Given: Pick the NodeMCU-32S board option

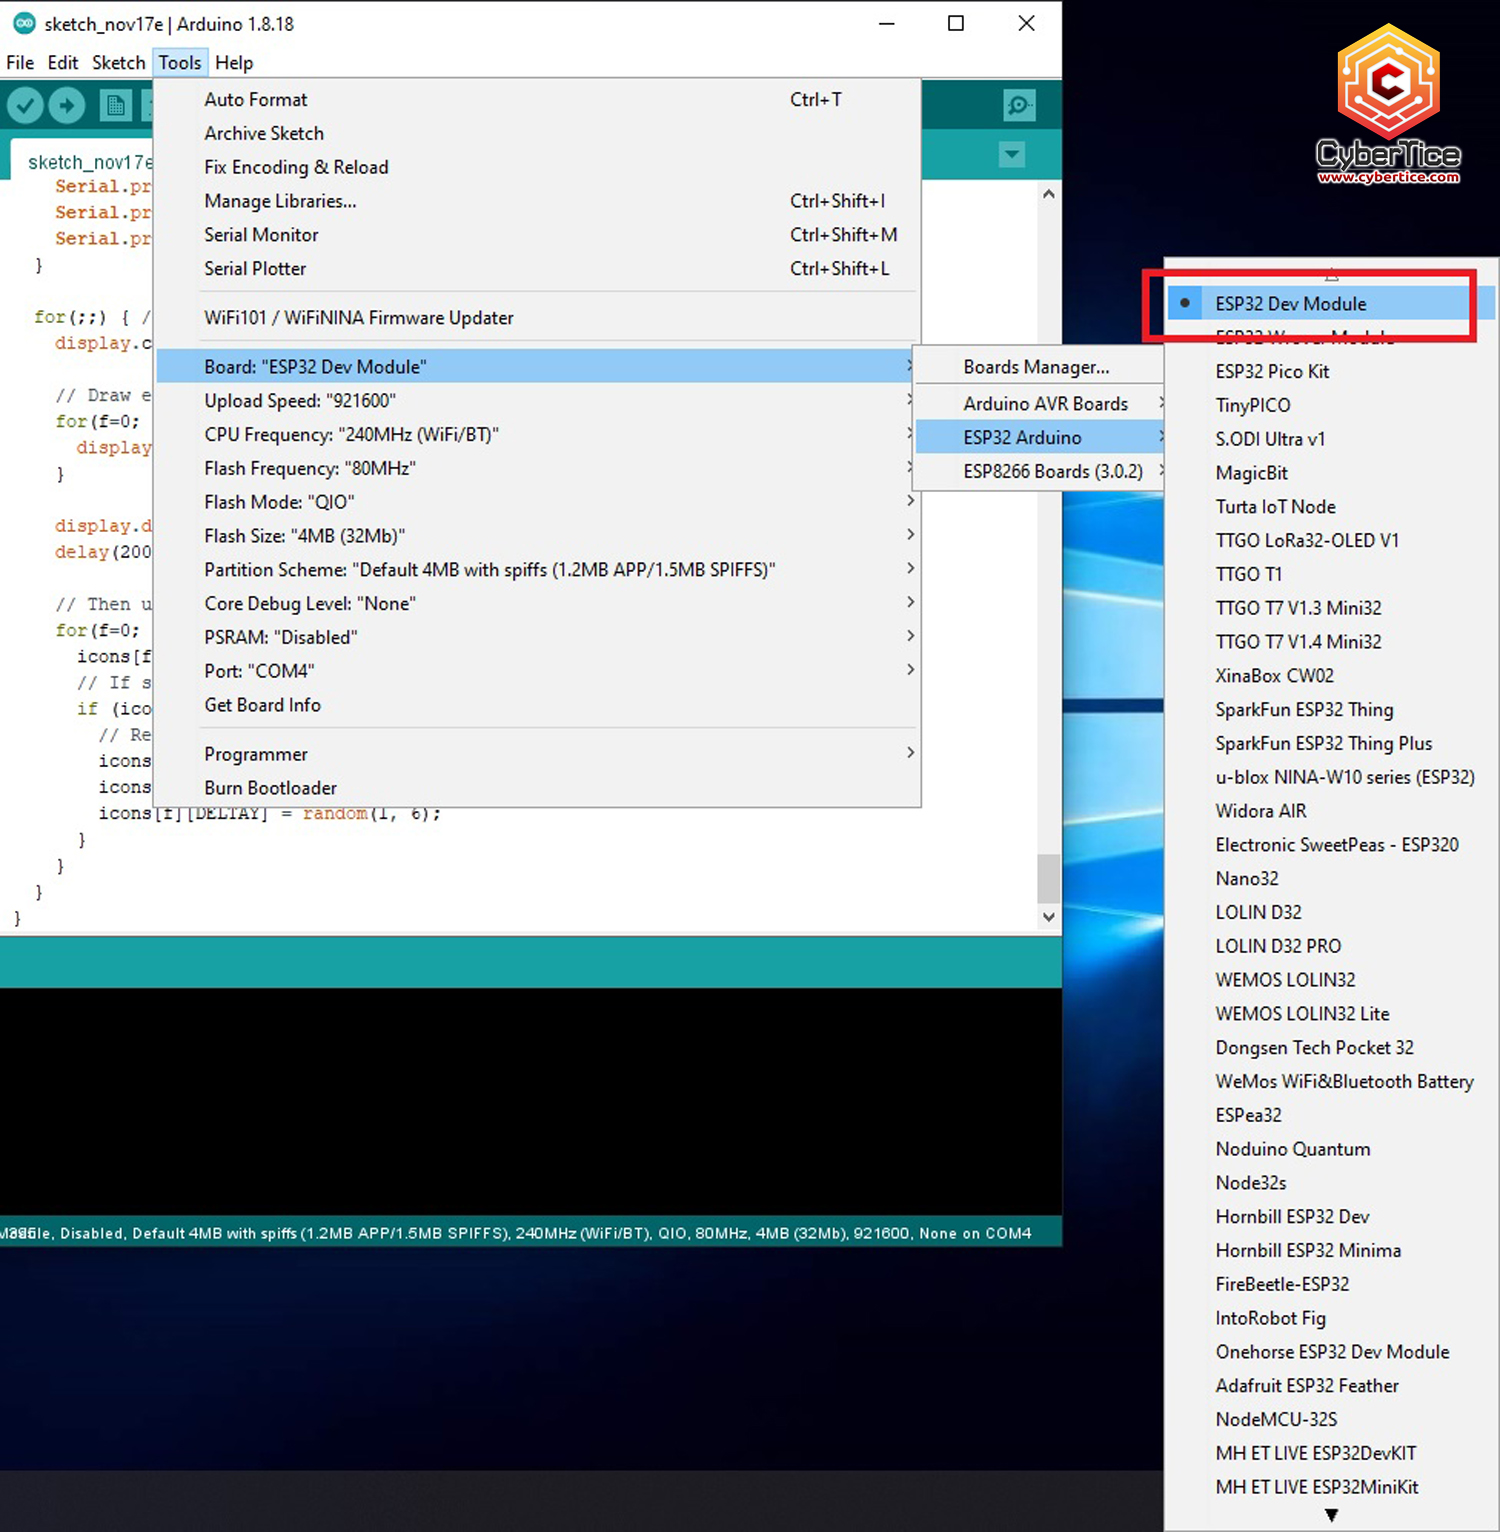Looking at the screenshot, I should coord(1276,1420).
